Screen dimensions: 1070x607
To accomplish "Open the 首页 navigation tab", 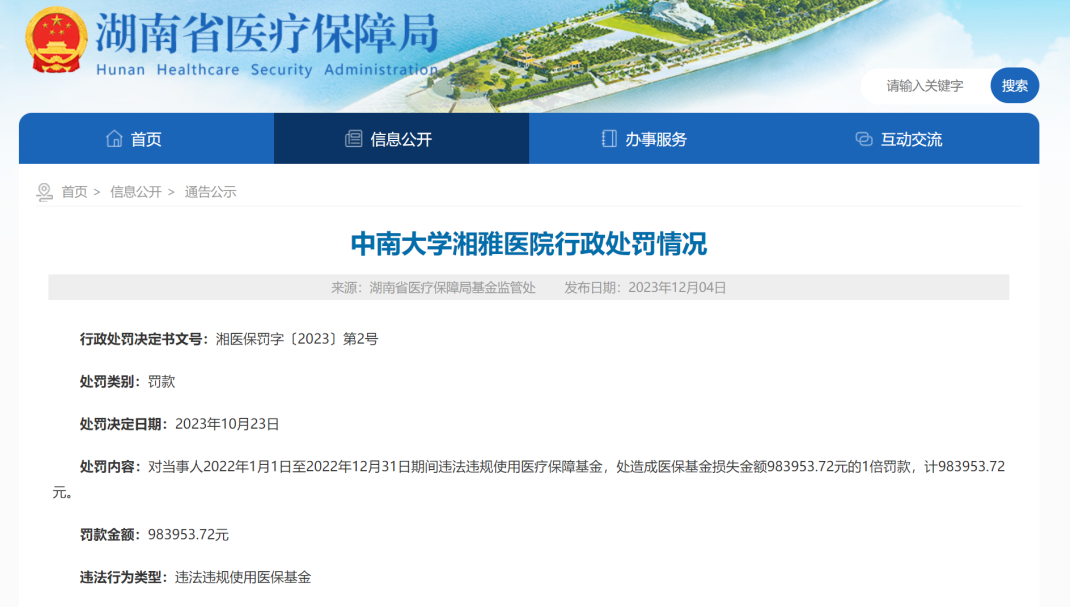I will click(x=146, y=139).
